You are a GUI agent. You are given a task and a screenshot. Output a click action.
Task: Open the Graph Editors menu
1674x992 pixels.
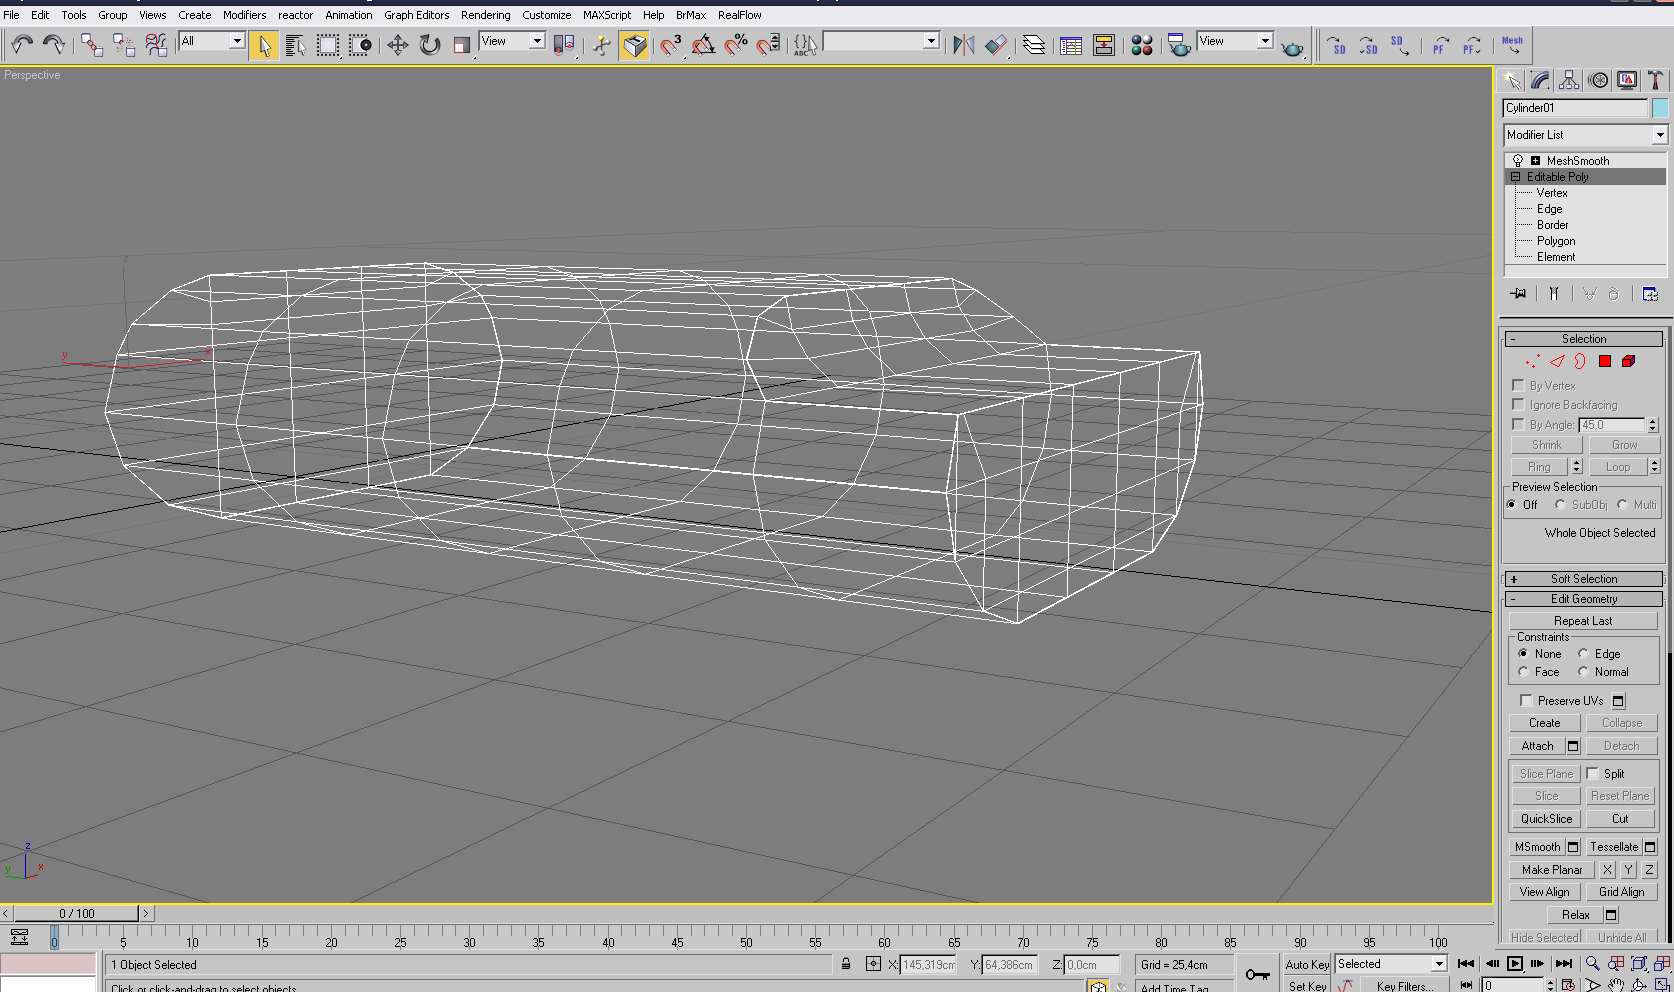[417, 15]
